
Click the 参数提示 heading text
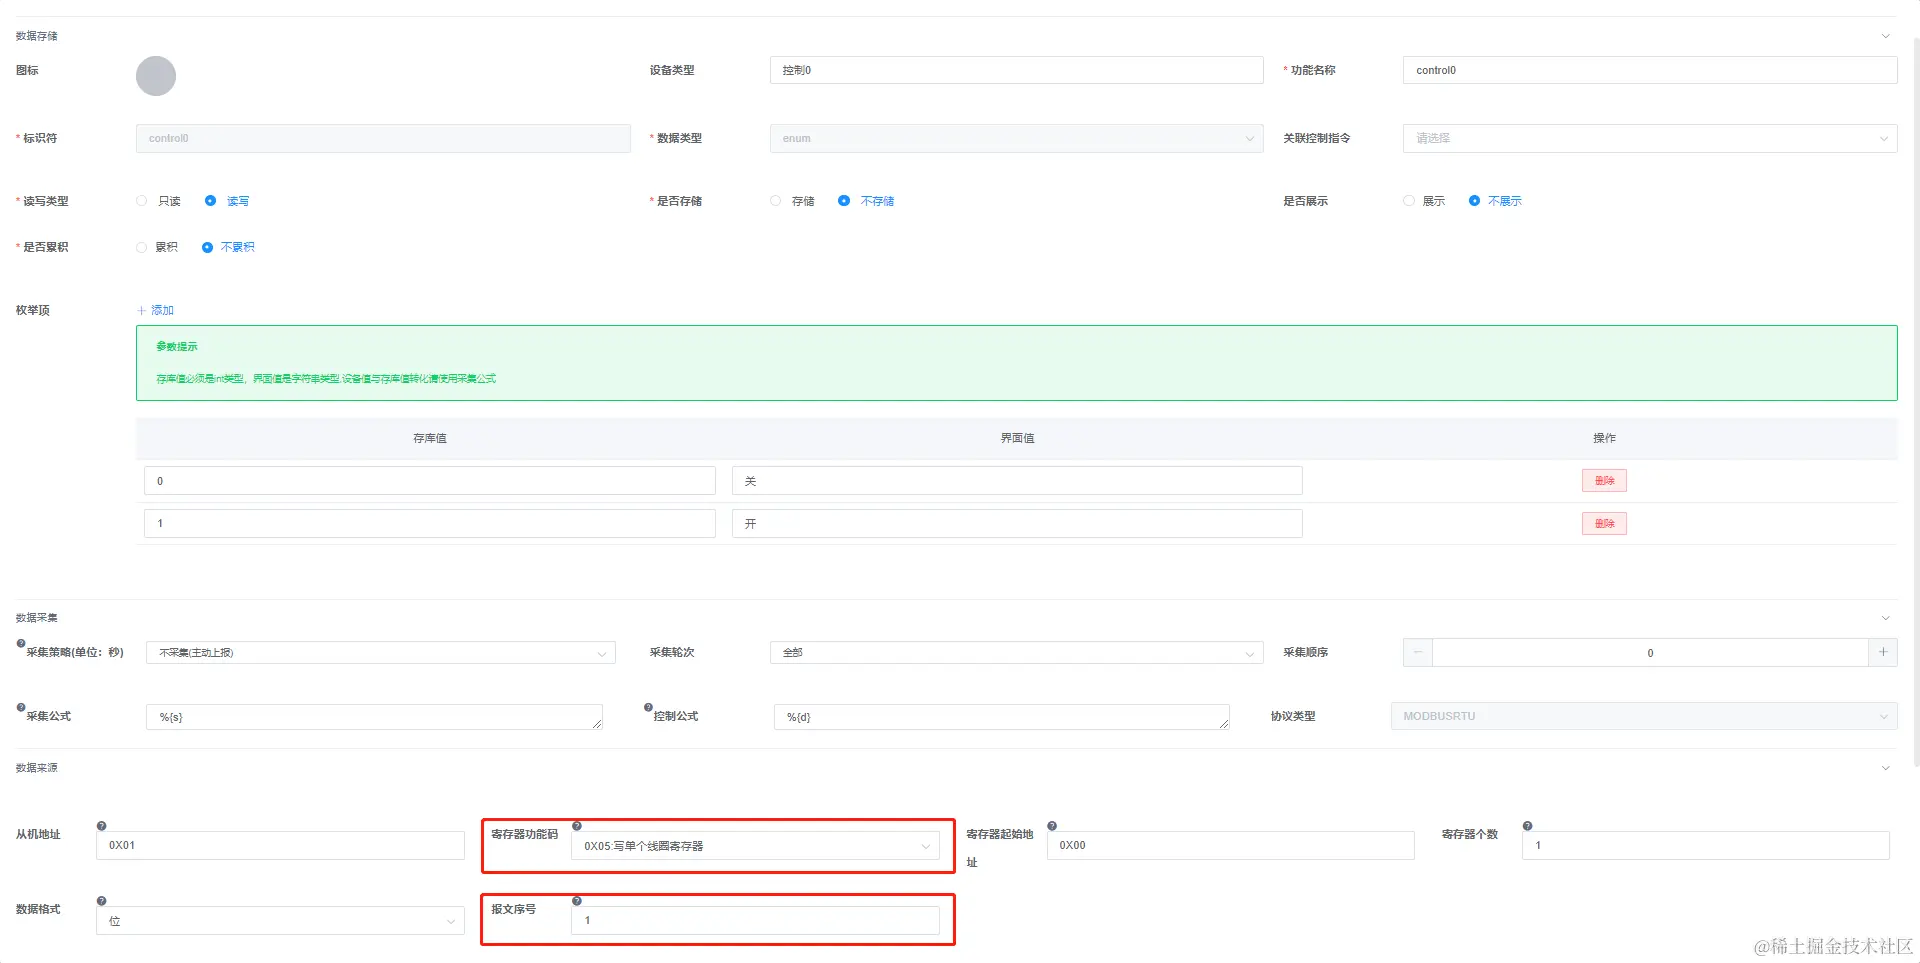coord(177,346)
